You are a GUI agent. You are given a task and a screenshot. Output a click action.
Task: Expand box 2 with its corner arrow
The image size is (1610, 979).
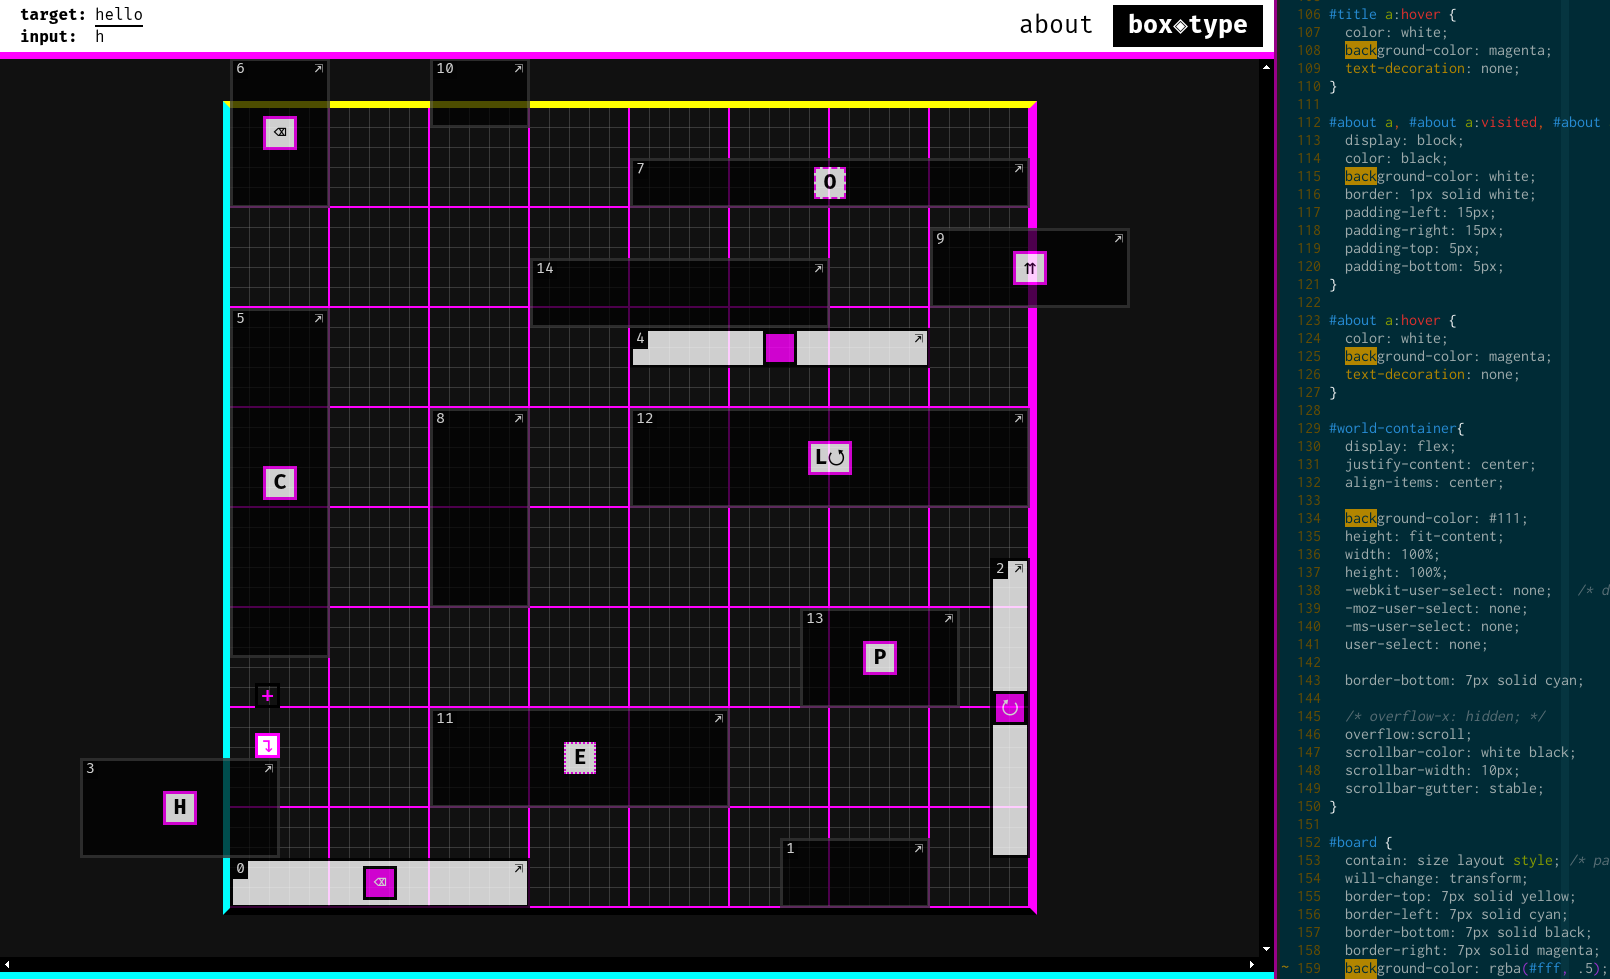[x=1018, y=569]
